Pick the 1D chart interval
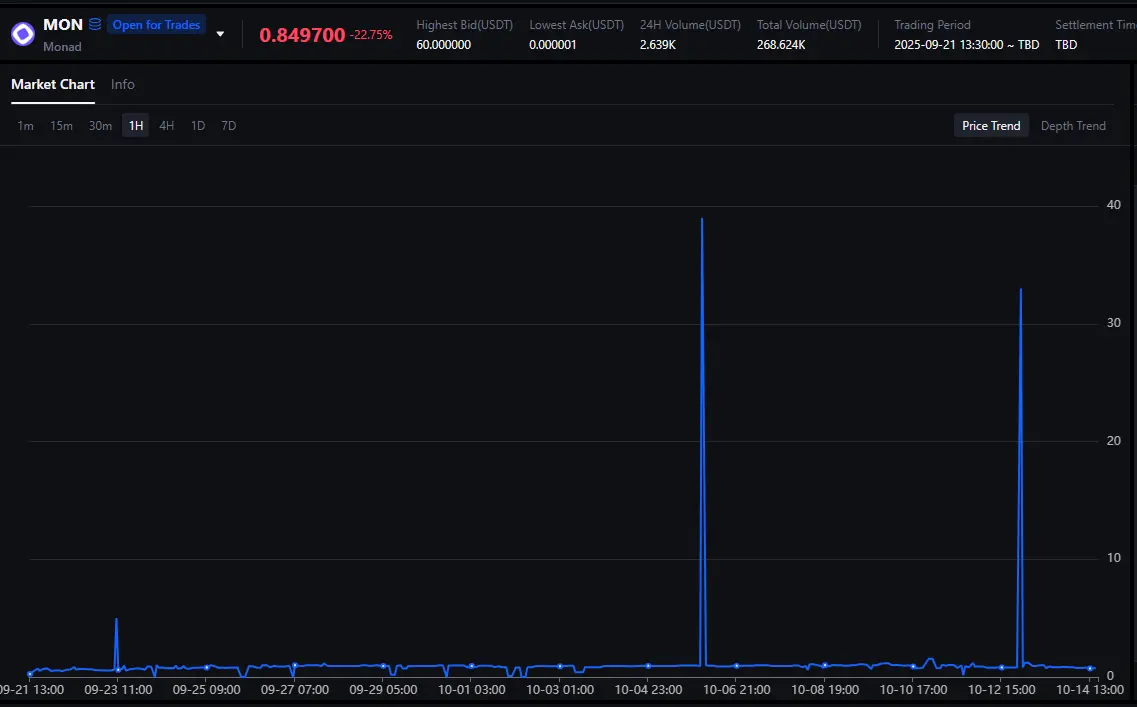This screenshot has height=707, width=1137. [x=198, y=126]
